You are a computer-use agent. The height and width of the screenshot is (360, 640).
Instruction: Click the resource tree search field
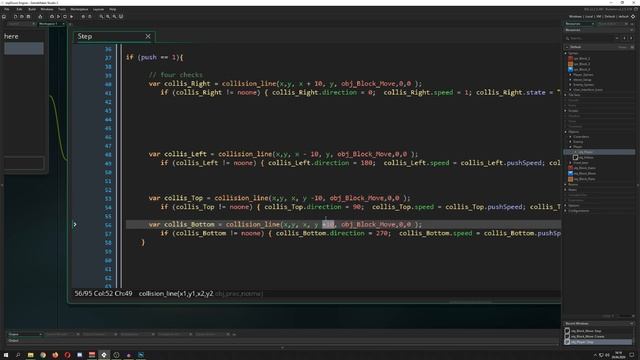pyautogui.click(x=592, y=38)
